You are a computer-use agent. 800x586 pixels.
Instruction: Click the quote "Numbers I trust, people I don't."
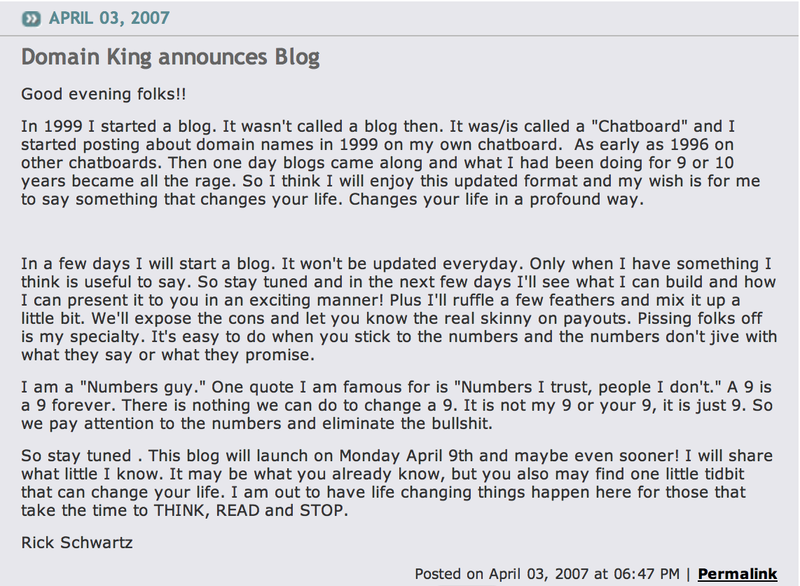click(x=591, y=387)
